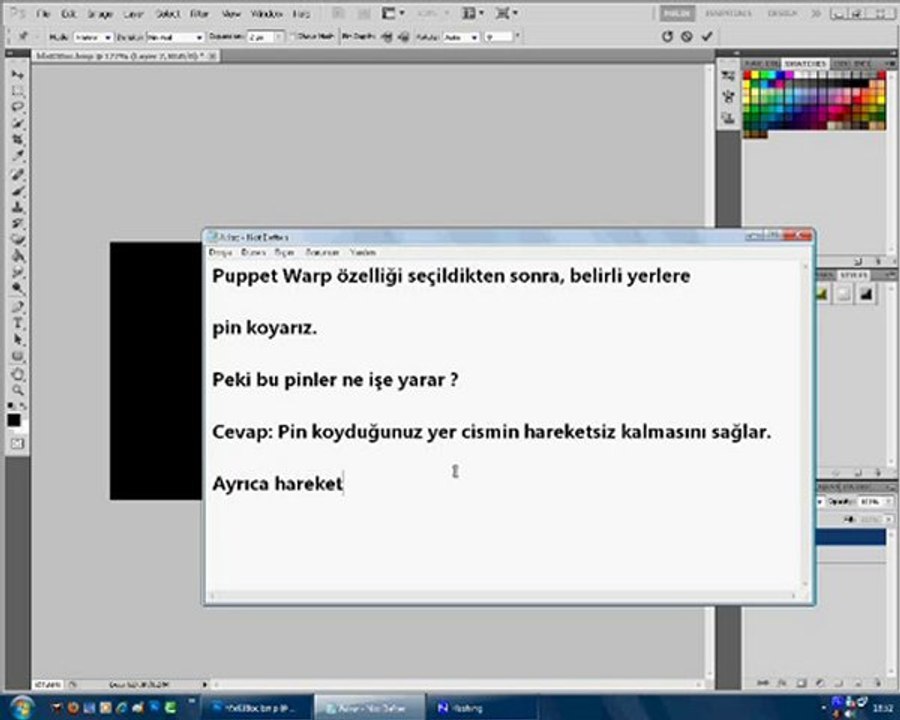Select the Gradient tool
Viewport: 900px width, 720px height.
pos(17,255)
